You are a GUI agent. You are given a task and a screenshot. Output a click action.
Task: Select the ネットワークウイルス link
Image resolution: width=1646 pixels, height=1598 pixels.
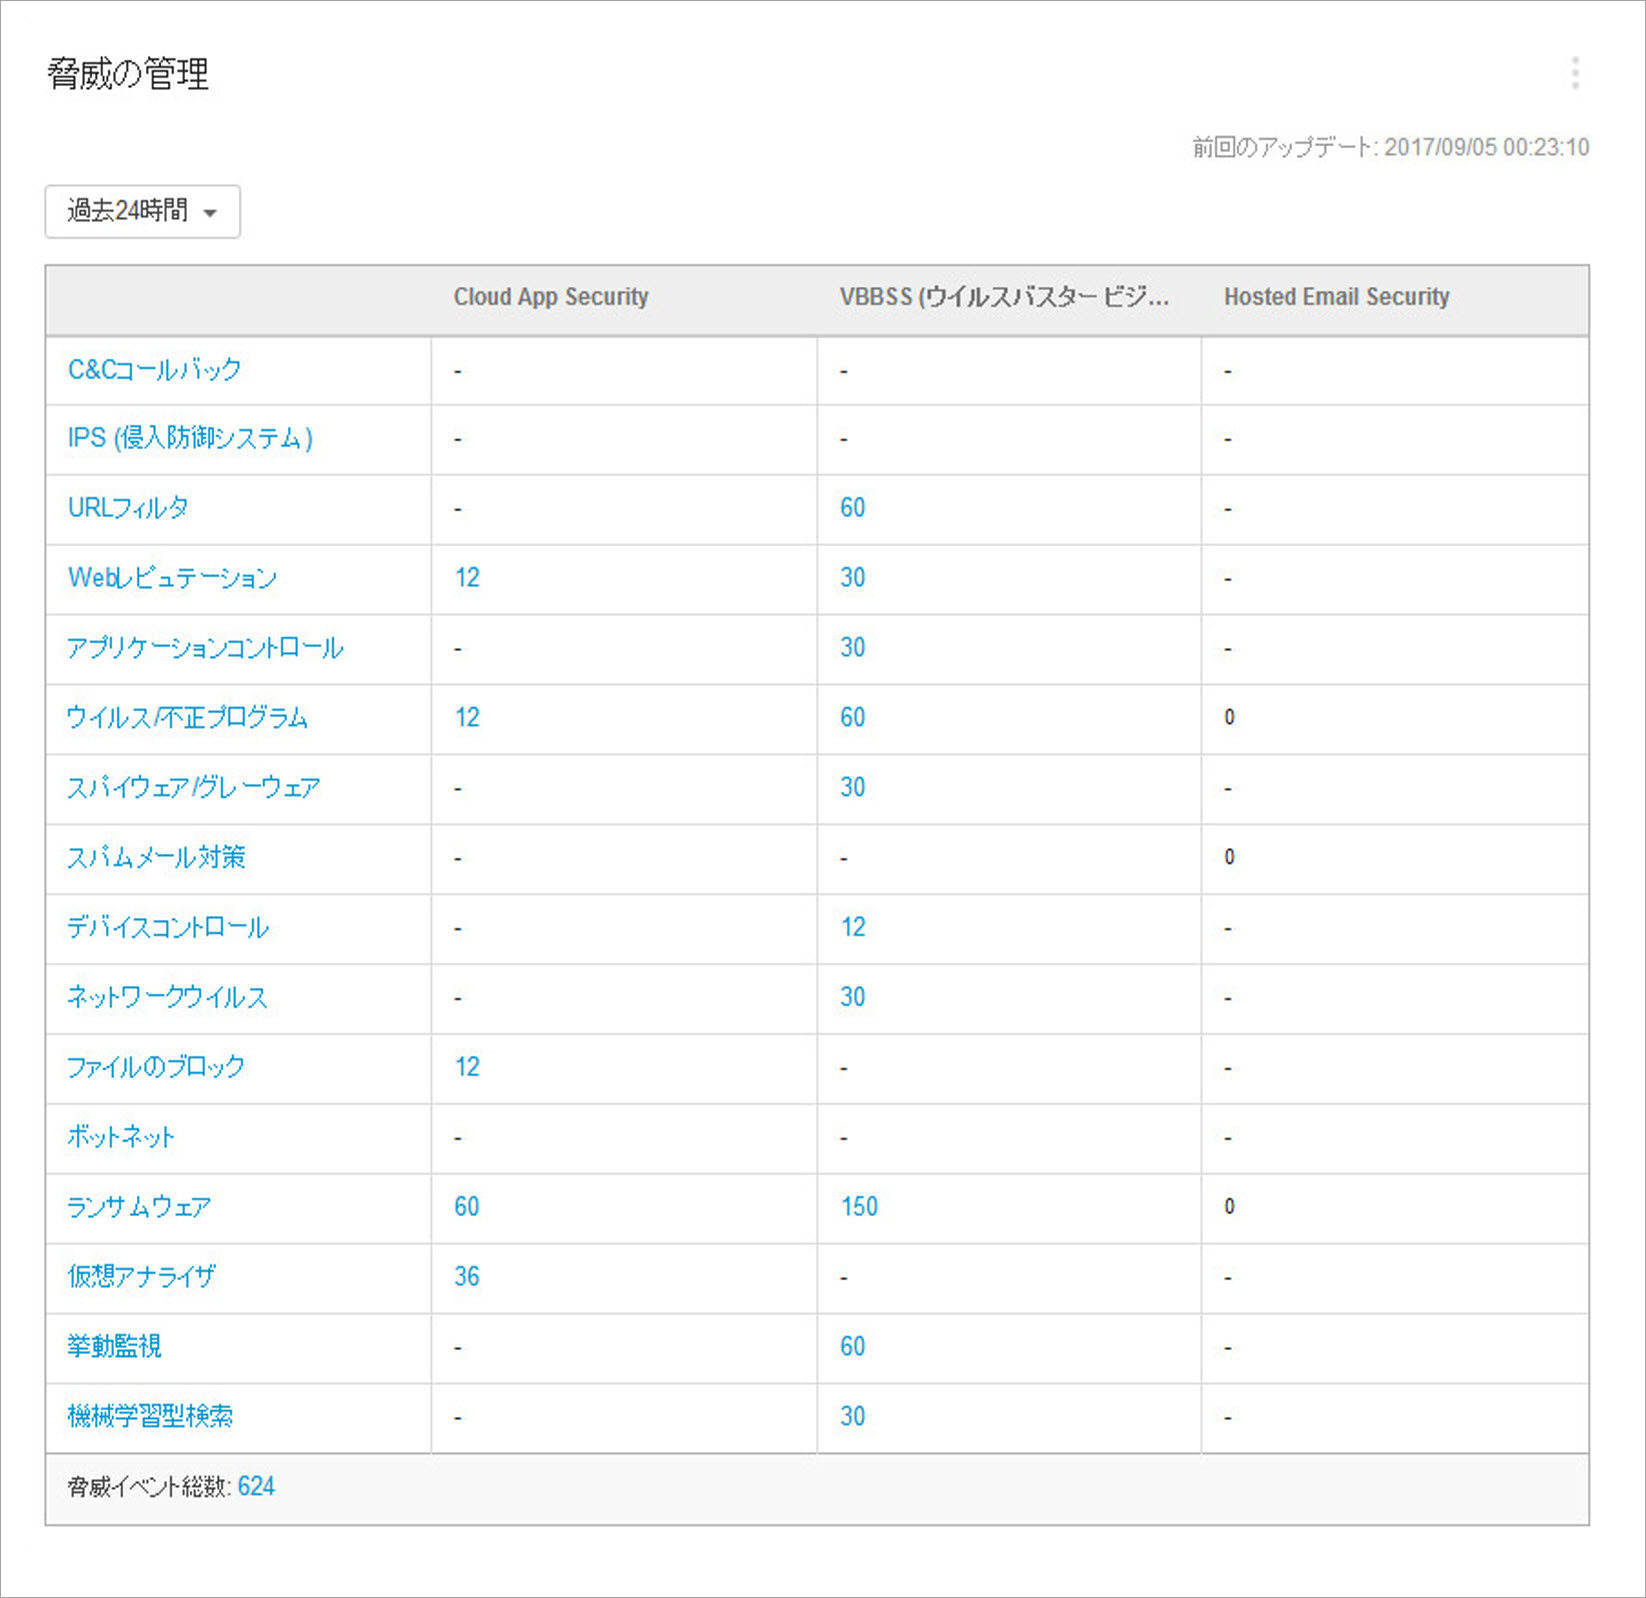(167, 998)
